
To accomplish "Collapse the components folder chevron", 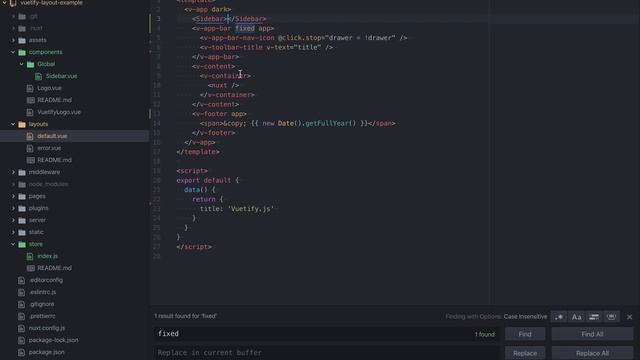I will (13, 52).
